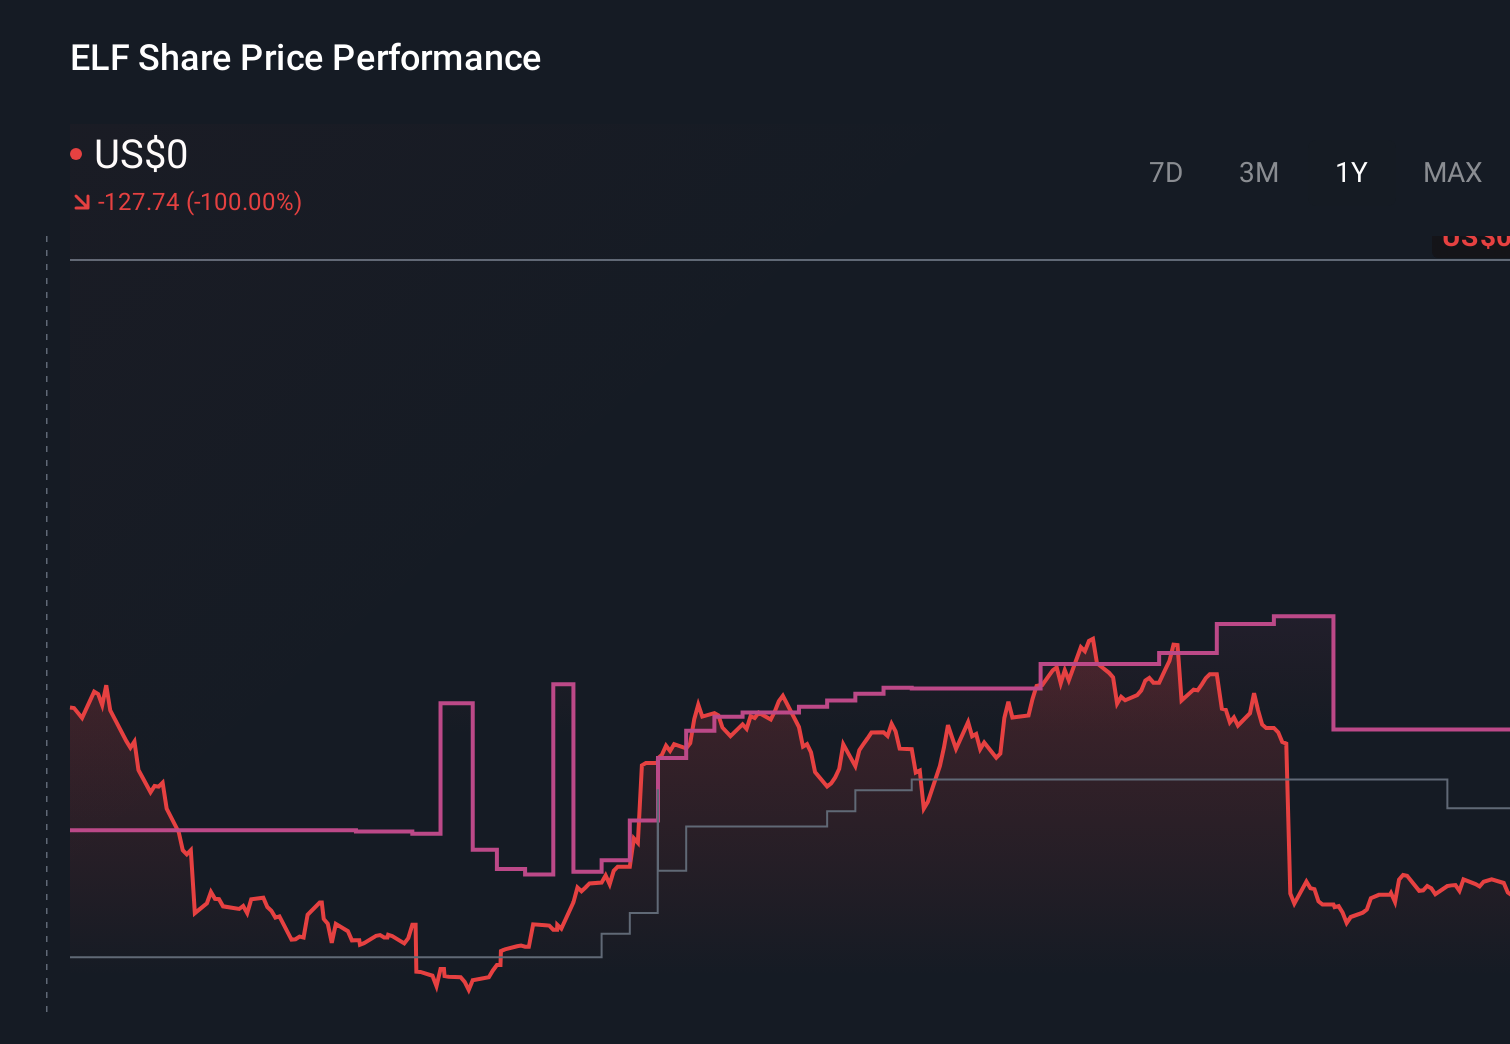1510x1044 pixels.
Task: Click the red legend dot beside US$0
Action: 75,152
